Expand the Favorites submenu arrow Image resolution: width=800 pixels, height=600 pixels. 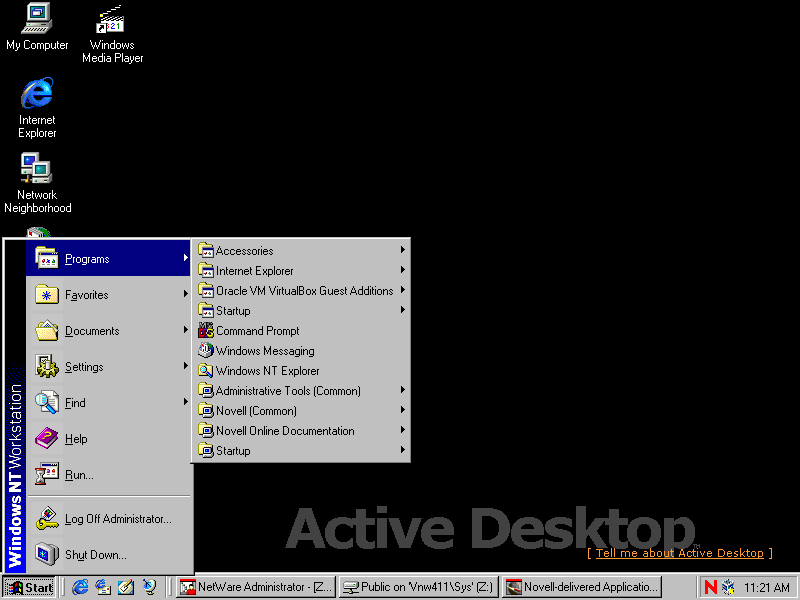[x=186, y=294]
